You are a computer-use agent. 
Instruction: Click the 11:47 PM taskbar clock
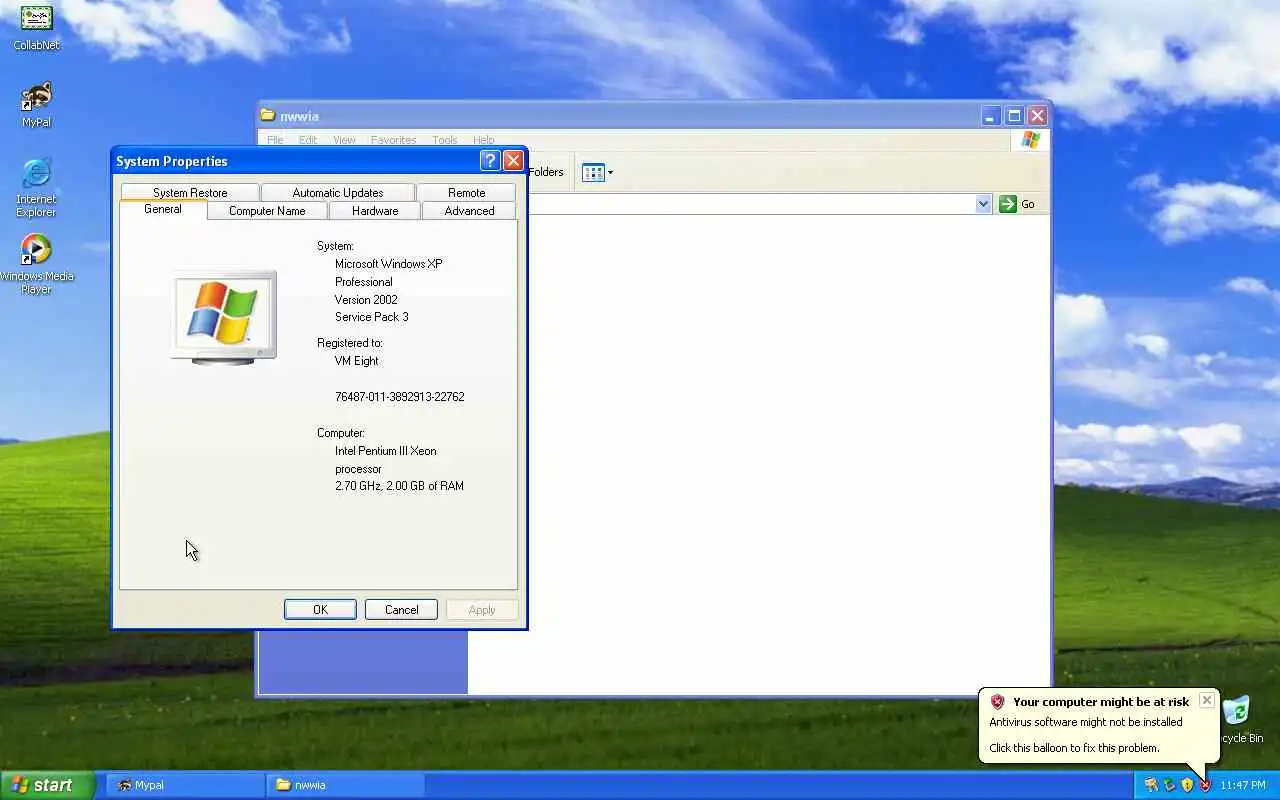tap(1243, 785)
